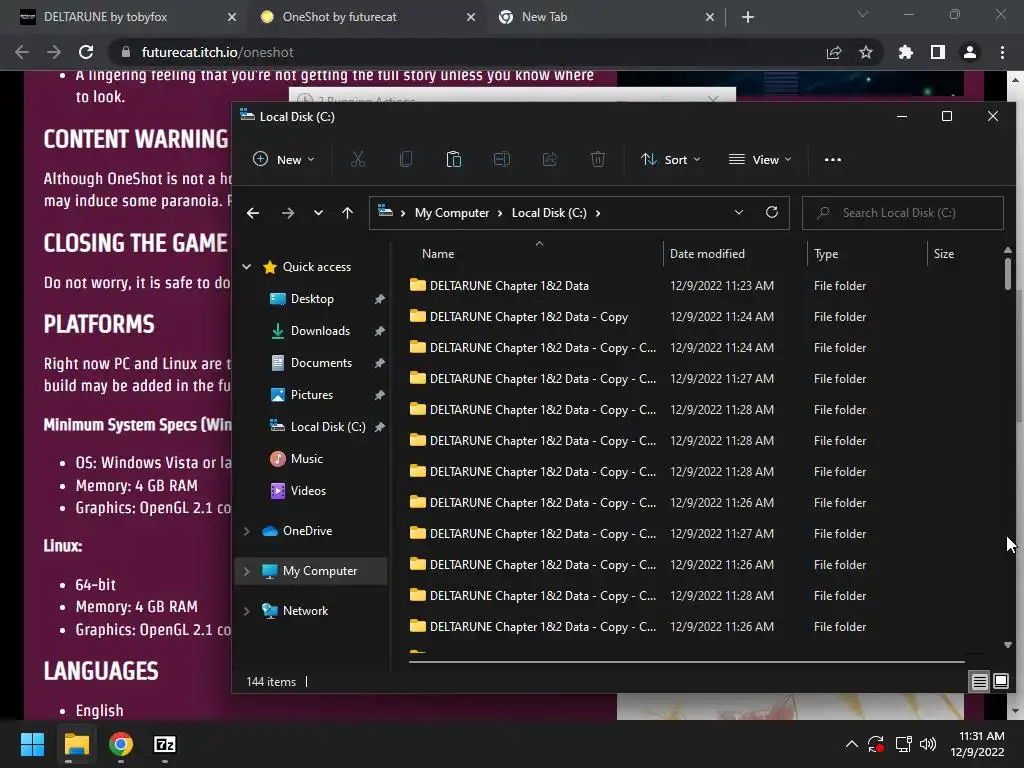Click the file list horizontal scrollbar
Screen dimensions: 1024x768
(x=686, y=662)
